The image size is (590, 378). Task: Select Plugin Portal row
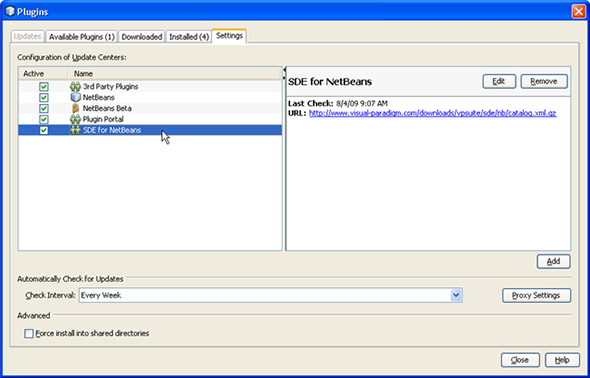pyautogui.click(x=150, y=119)
